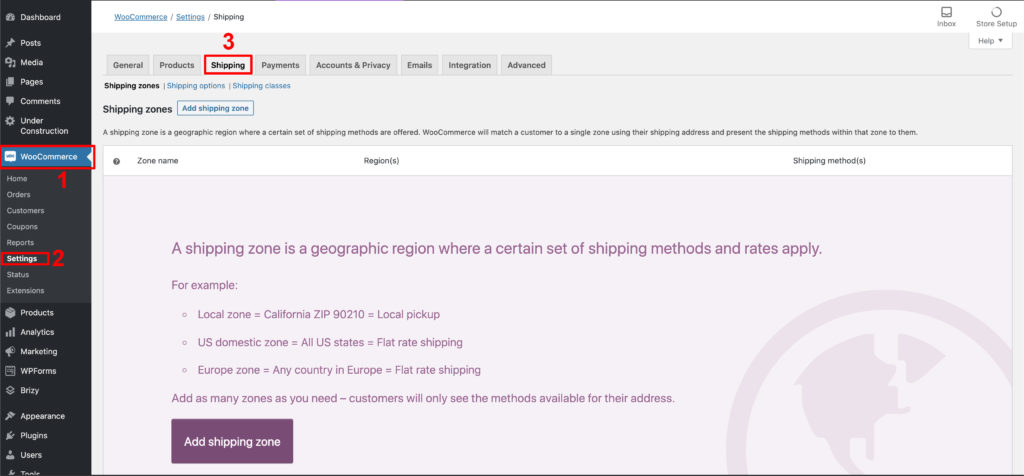Expand the Help dropdown
The height and width of the screenshot is (476, 1024).
point(990,40)
